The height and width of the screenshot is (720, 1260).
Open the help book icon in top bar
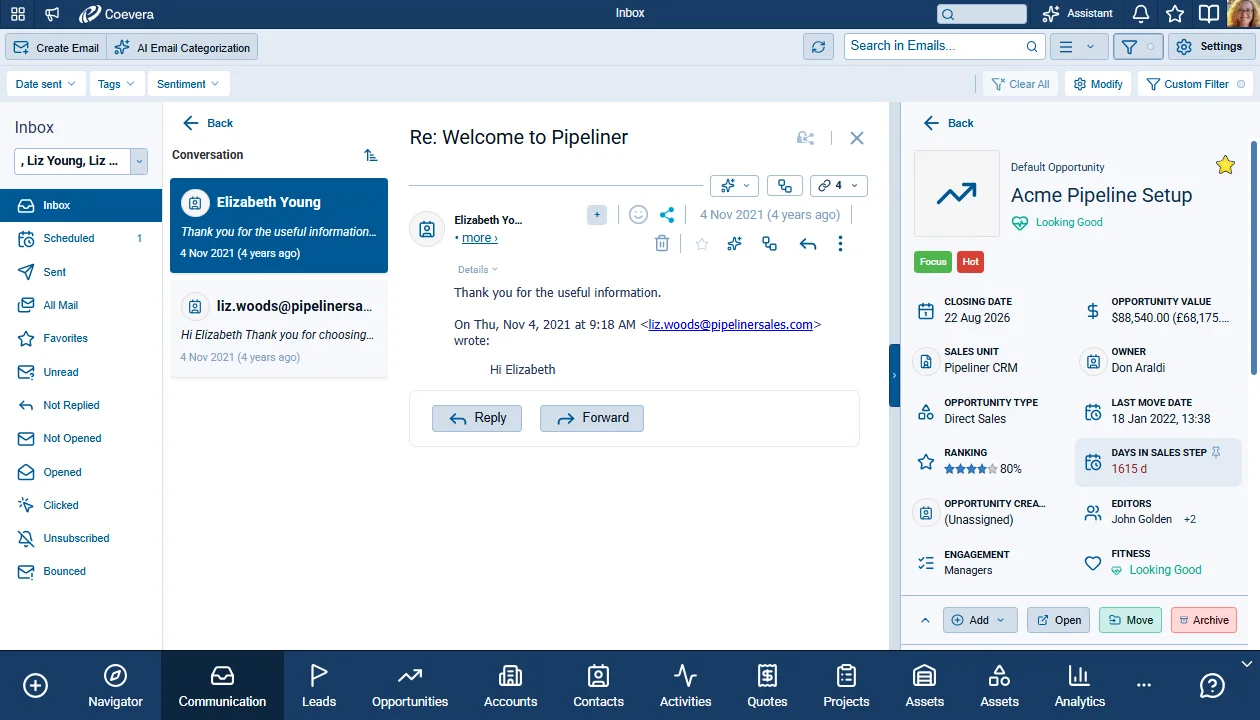pyautogui.click(x=1209, y=14)
